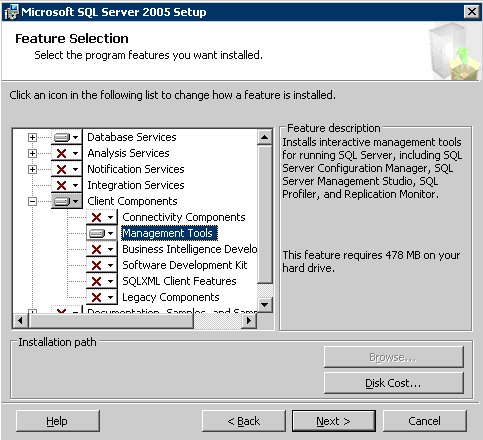Open Notification Services red X feature icon
Viewport: 483px width, 440px height.
click(66, 169)
